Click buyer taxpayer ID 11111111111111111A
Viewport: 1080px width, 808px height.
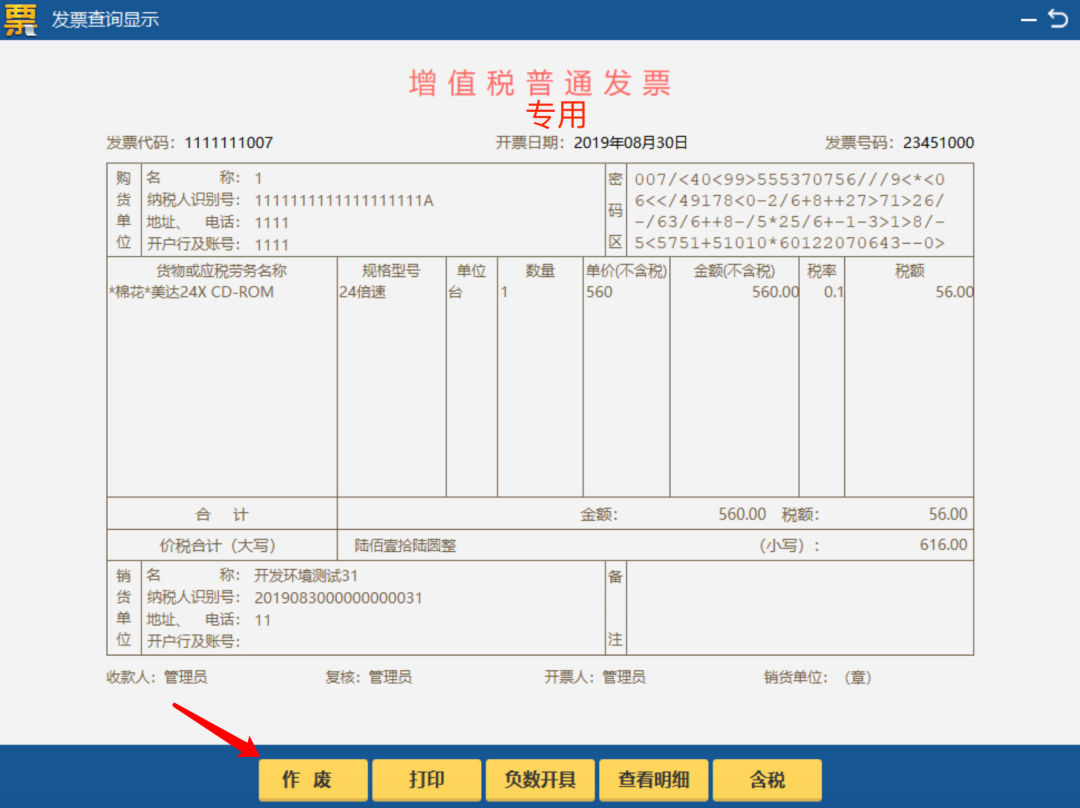click(x=344, y=200)
